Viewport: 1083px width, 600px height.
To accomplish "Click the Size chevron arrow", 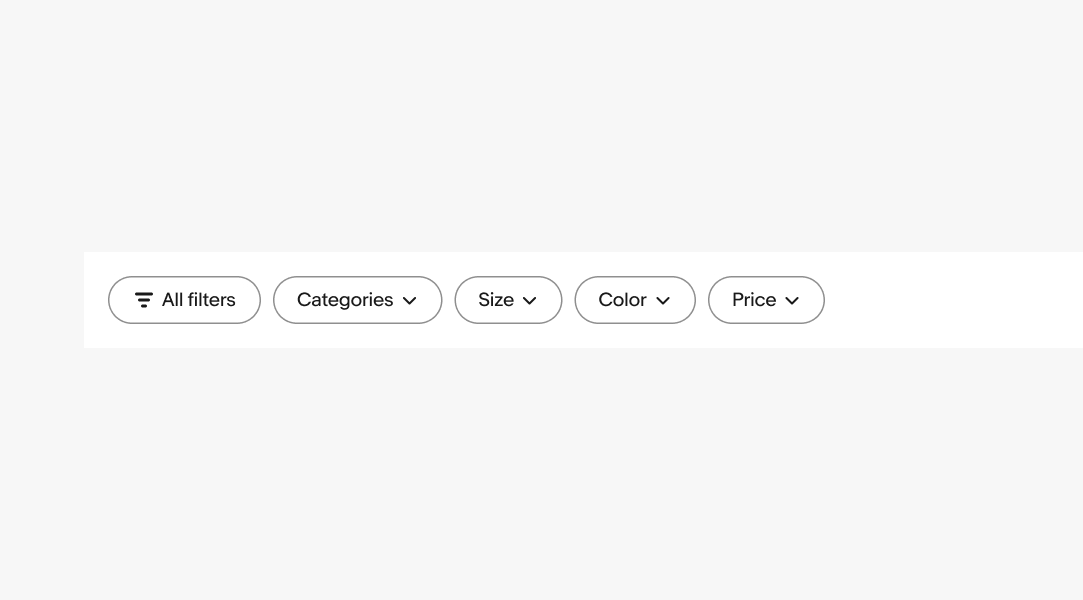I will [x=530, y=301].
